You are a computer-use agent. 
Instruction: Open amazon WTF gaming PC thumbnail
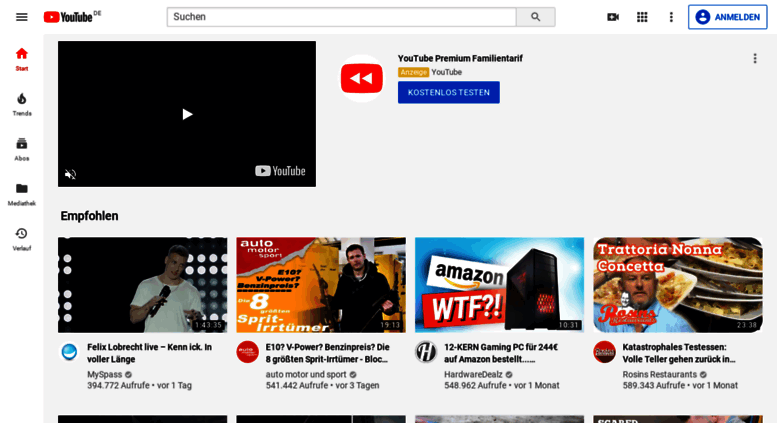click(500, 285)
